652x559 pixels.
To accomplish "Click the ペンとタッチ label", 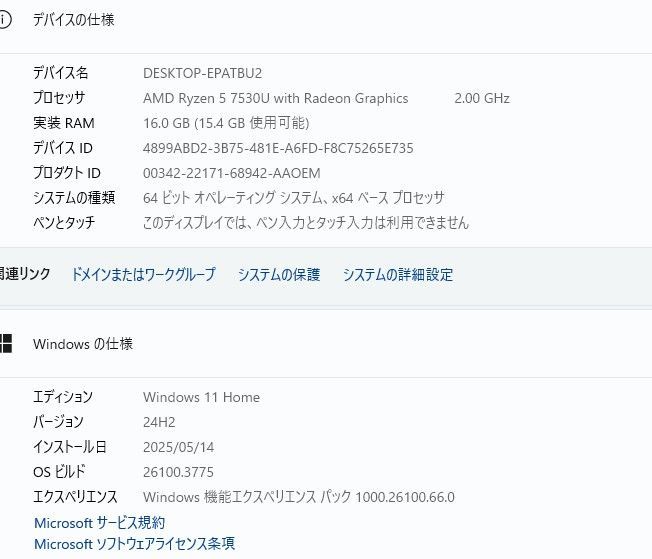I will coord(64,223).
